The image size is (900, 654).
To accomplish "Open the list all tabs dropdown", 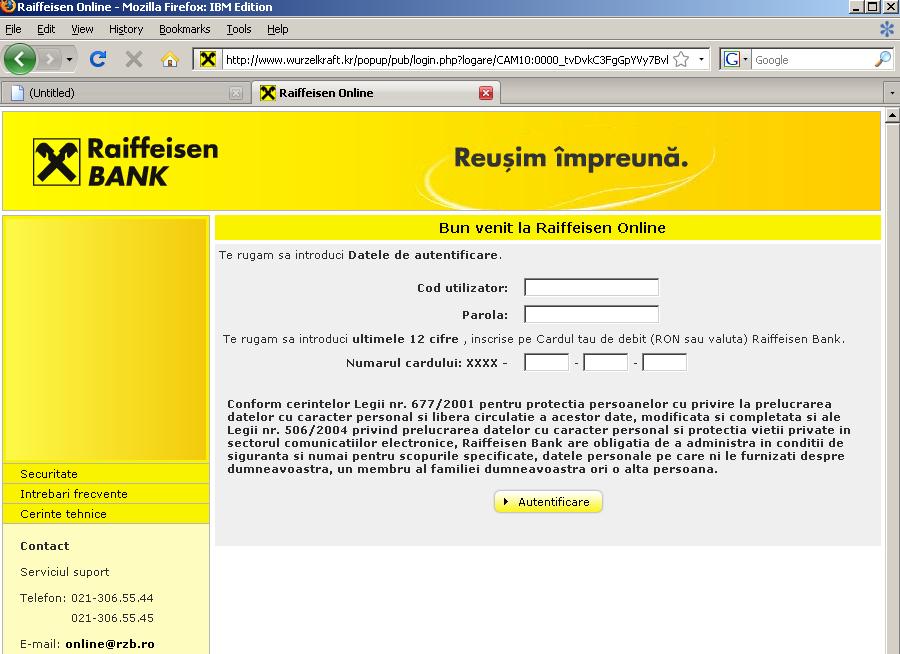I will (891, 93).
